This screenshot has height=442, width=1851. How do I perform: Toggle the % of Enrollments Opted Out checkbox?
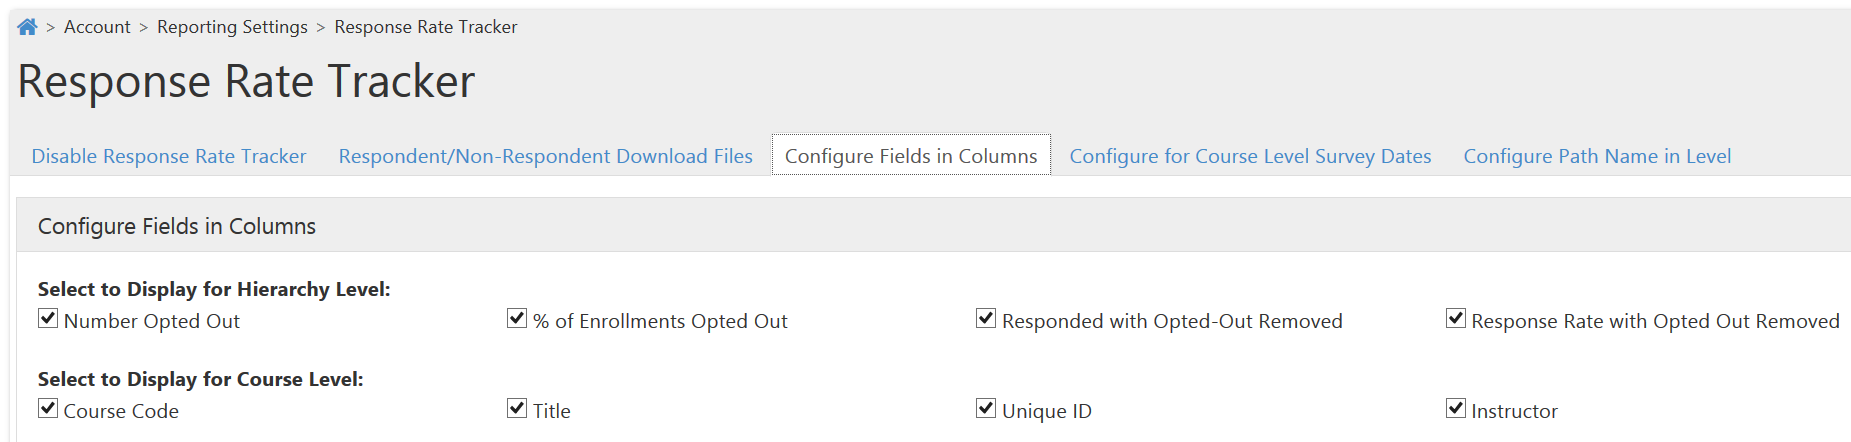(517, 318)
